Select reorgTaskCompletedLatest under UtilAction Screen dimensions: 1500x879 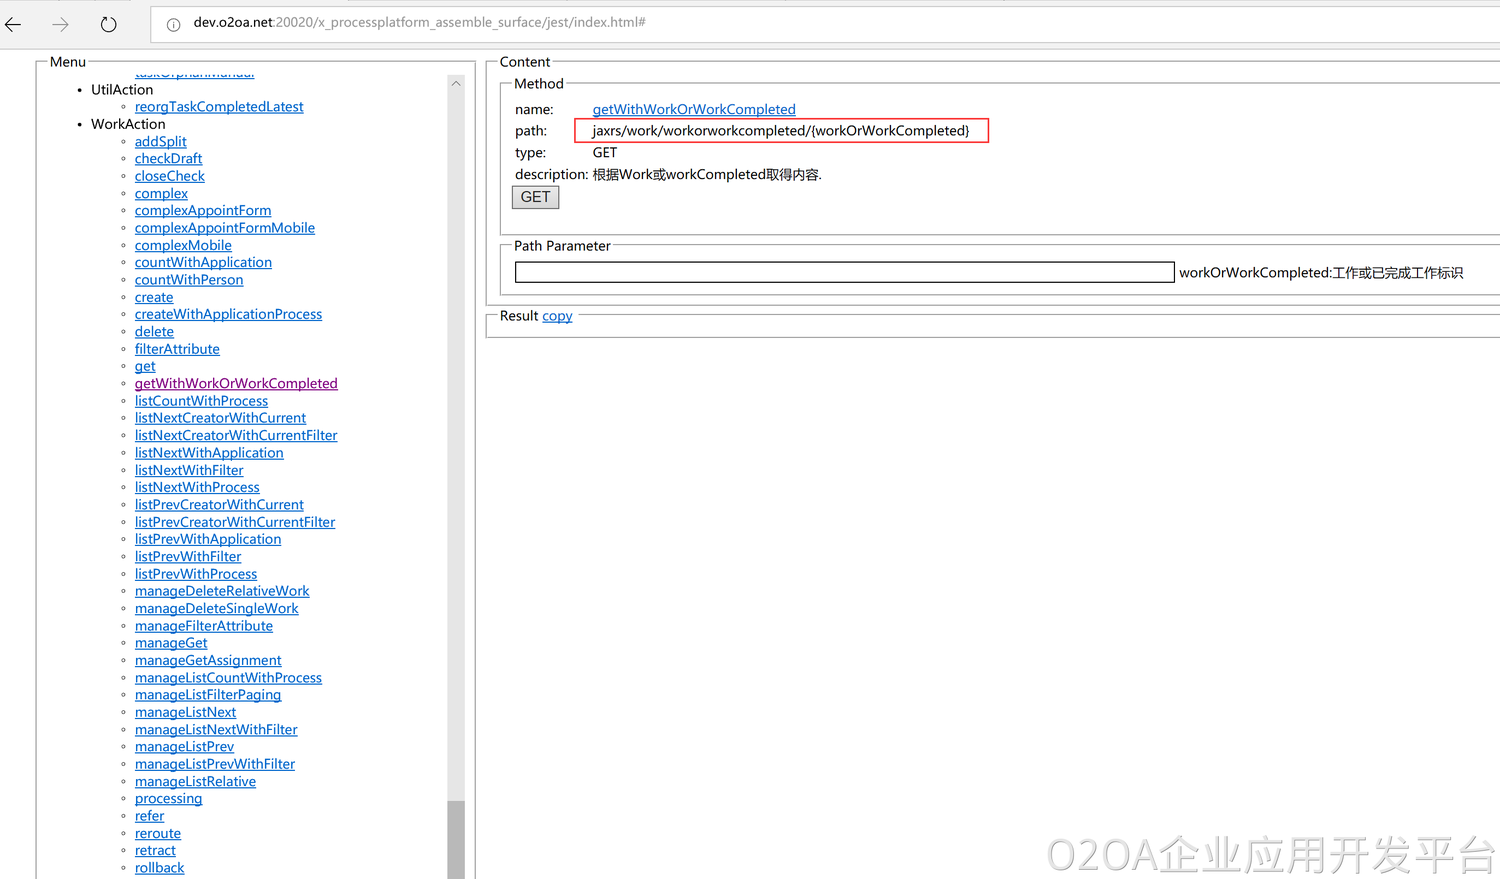coord(219,107)
